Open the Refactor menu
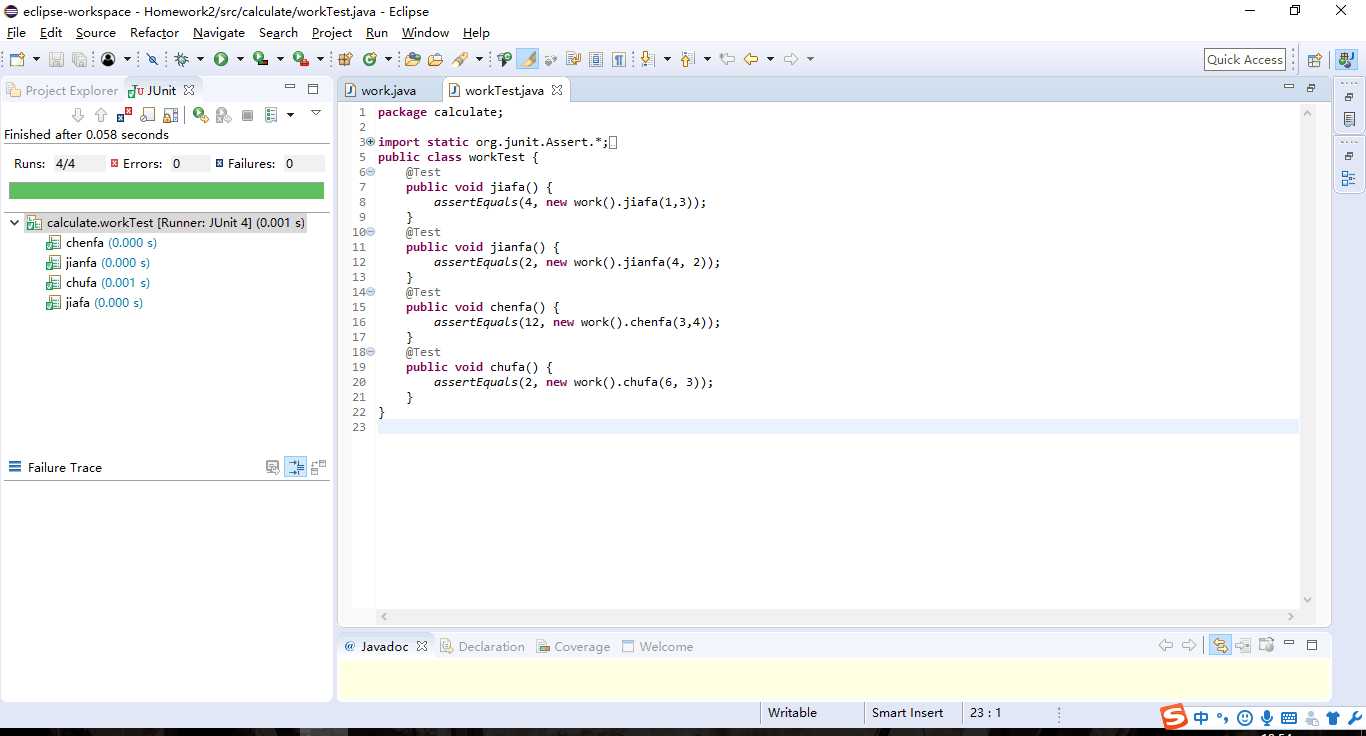The height and width of the screenshot is (736, 1366). tap(154, 33)
